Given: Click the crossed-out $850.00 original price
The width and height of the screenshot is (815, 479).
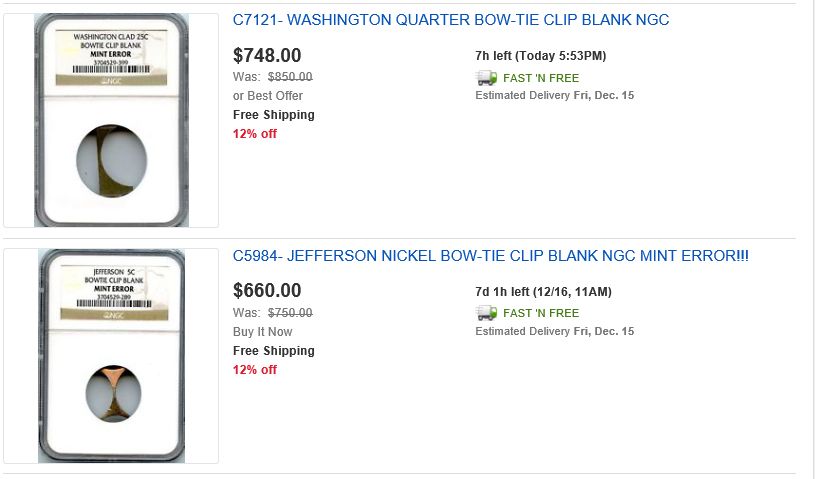Looking at the screenshot, I should click(x=290, y=77).
